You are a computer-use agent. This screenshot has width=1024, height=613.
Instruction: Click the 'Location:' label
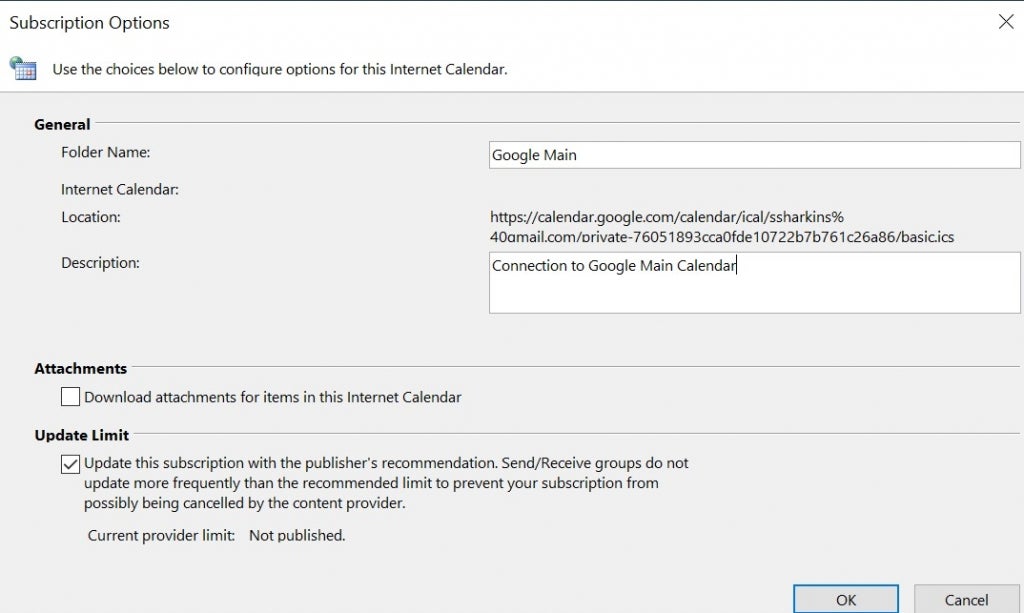pos(91,217)
